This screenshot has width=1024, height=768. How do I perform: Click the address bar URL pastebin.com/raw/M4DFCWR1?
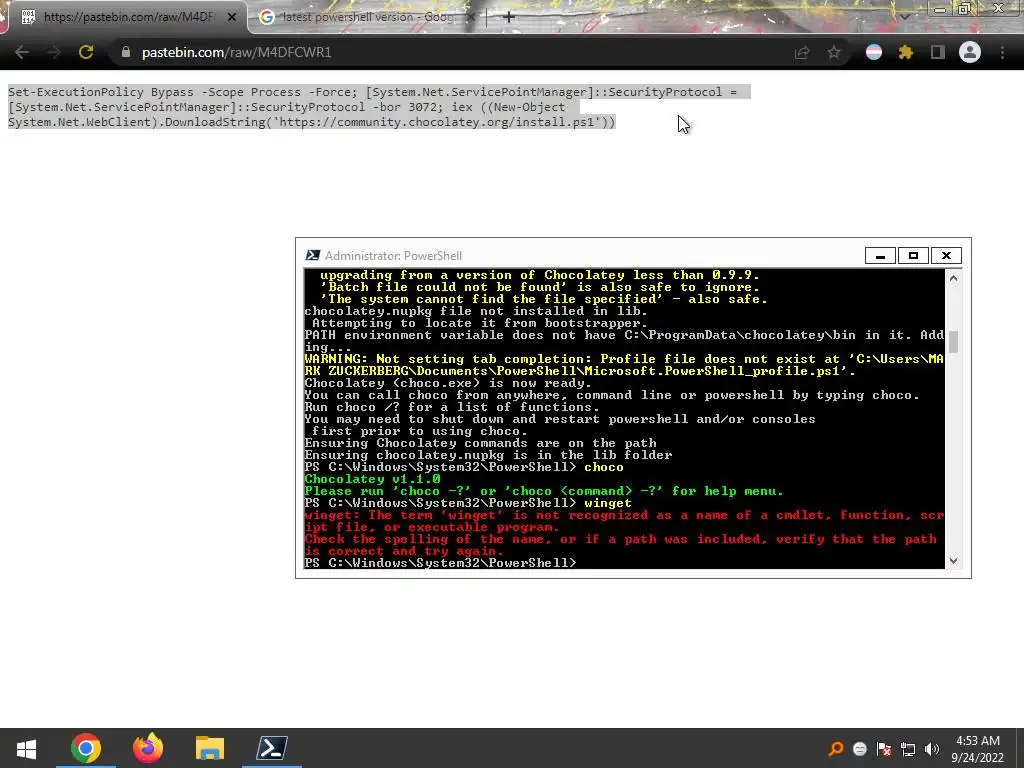coord(236,52)
